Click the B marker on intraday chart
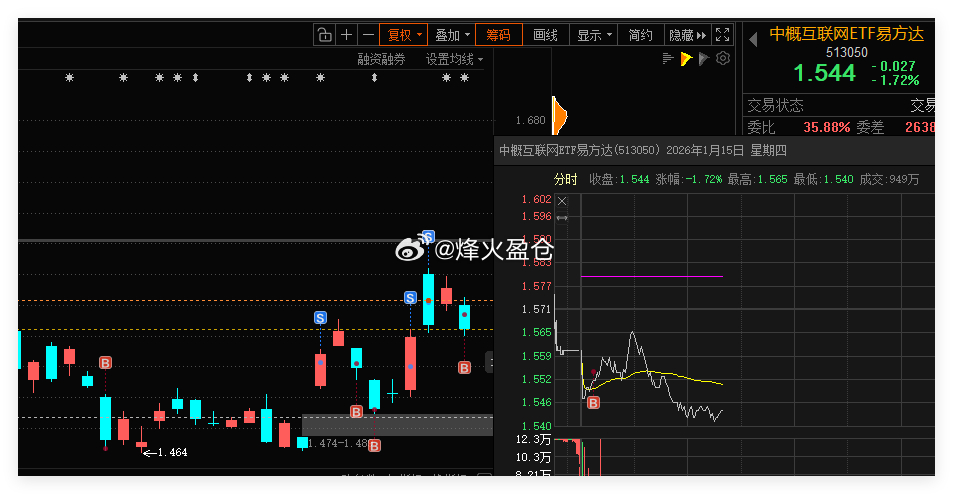 point(593,402)
